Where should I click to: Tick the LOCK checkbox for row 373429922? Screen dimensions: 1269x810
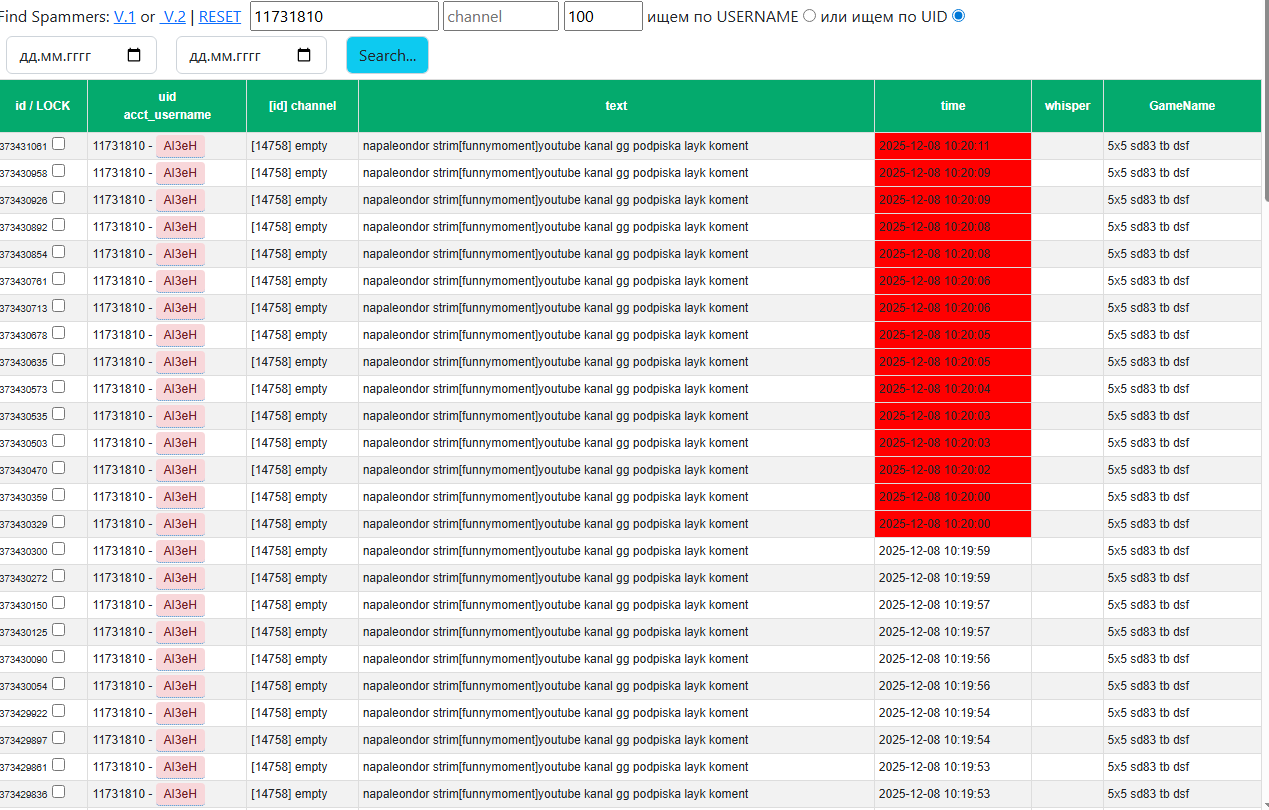click(x=58, y=711)
